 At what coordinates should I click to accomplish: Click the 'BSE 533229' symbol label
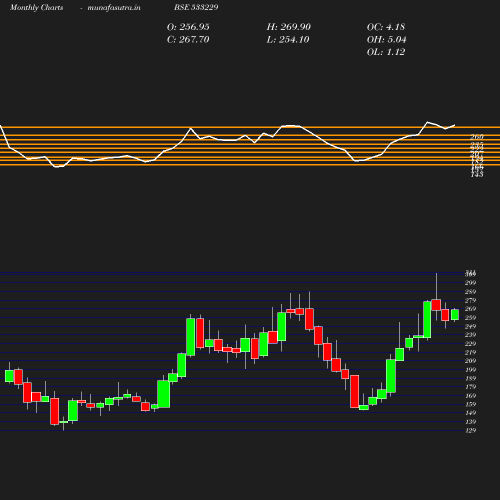[196, 7]
